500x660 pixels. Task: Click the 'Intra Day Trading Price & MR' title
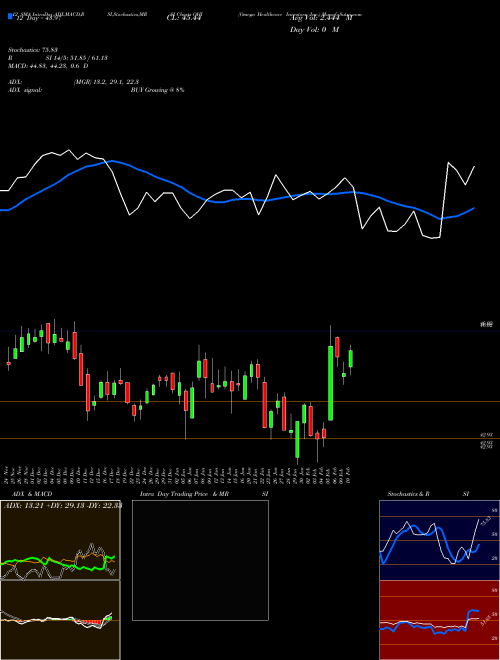184,494
